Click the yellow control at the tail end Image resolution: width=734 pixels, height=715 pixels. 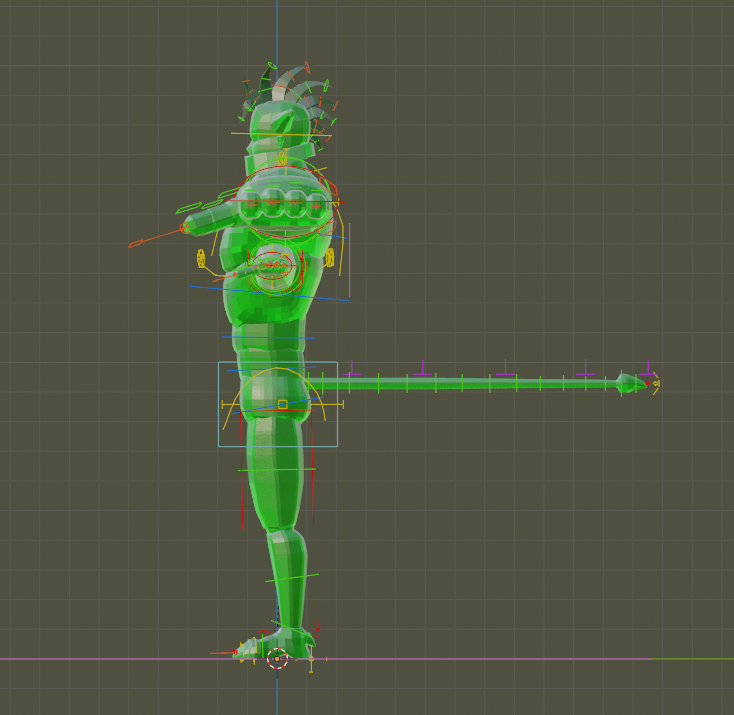pos(656,383)
